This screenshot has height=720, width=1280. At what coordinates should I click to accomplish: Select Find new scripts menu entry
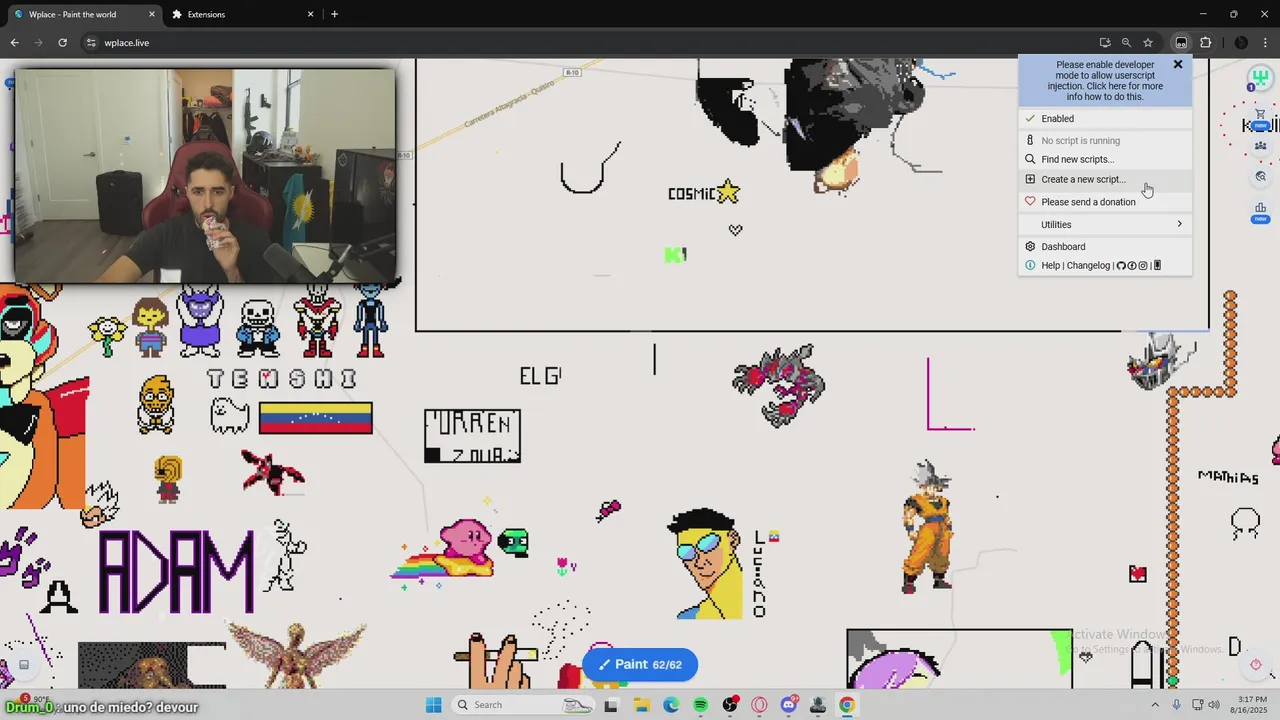(1105, 159)
